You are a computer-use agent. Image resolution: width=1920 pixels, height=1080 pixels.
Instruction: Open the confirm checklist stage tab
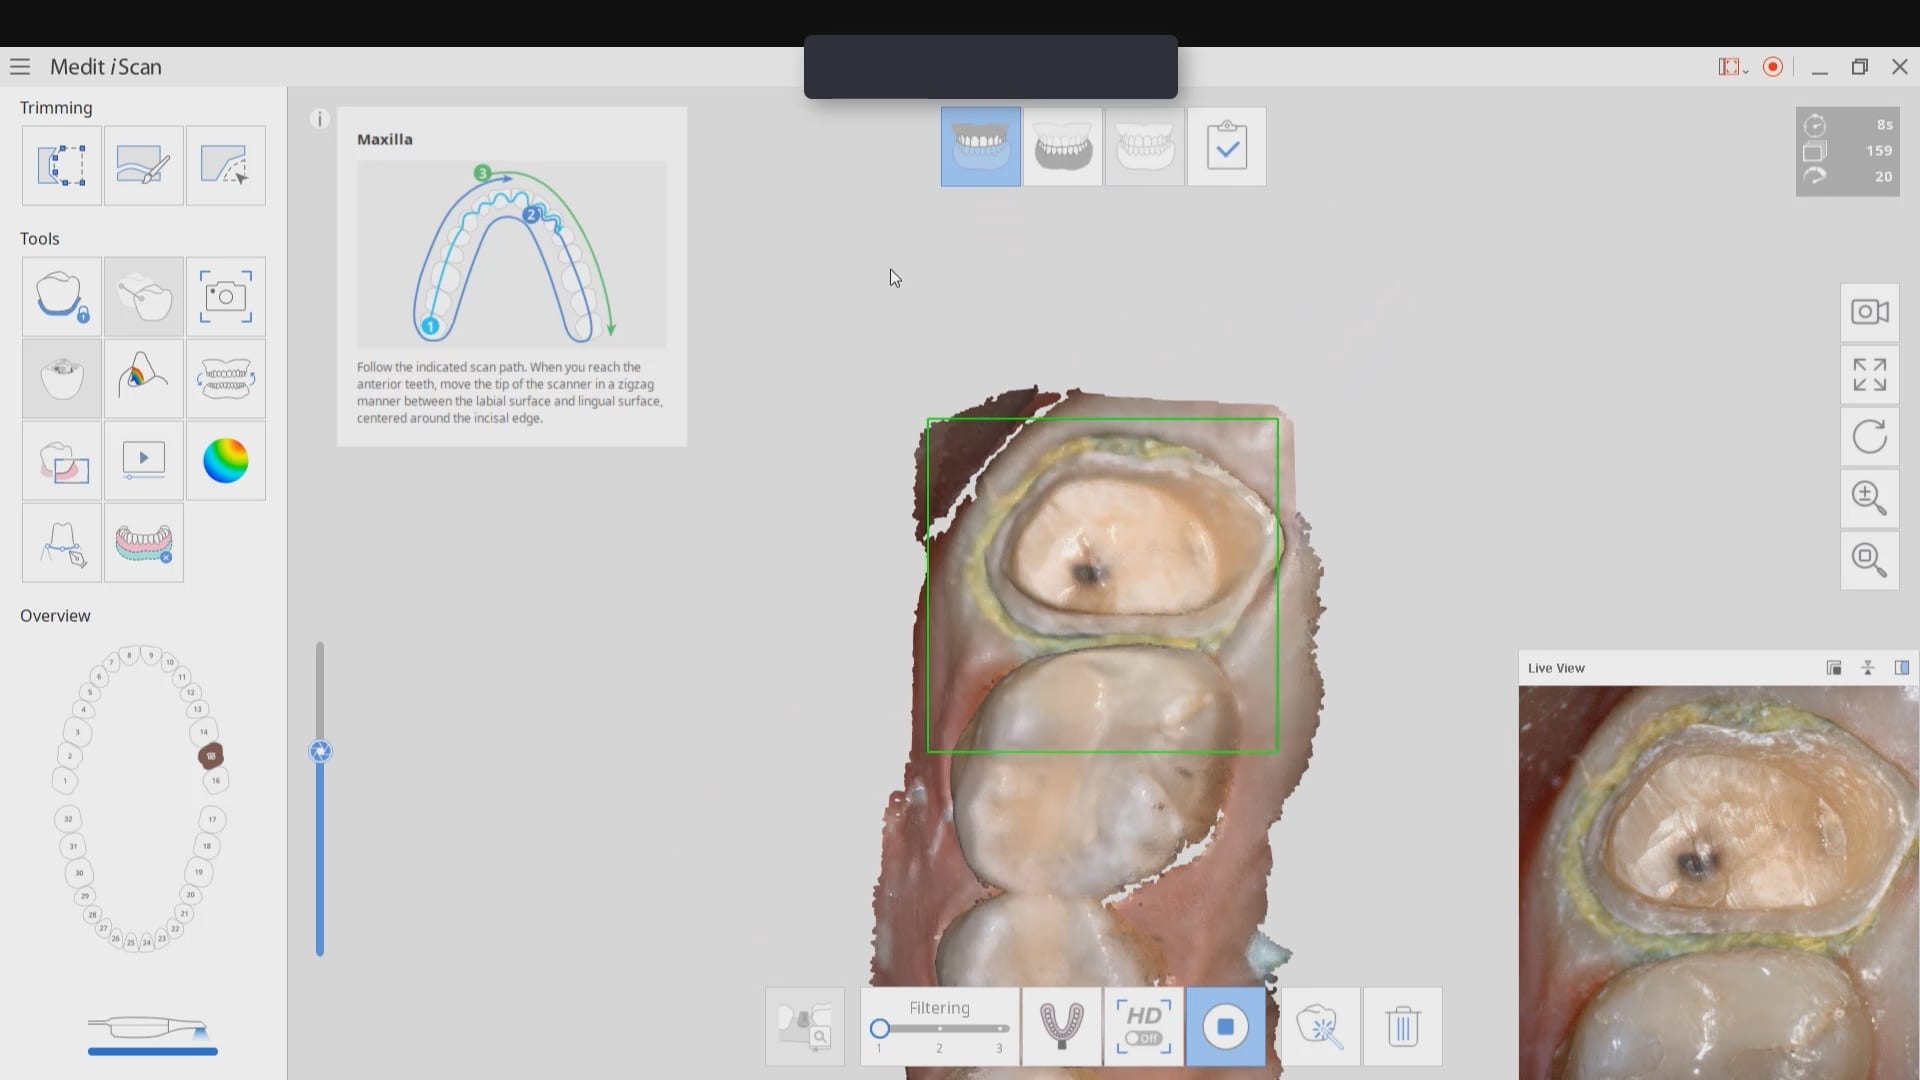pos(1227,147)
